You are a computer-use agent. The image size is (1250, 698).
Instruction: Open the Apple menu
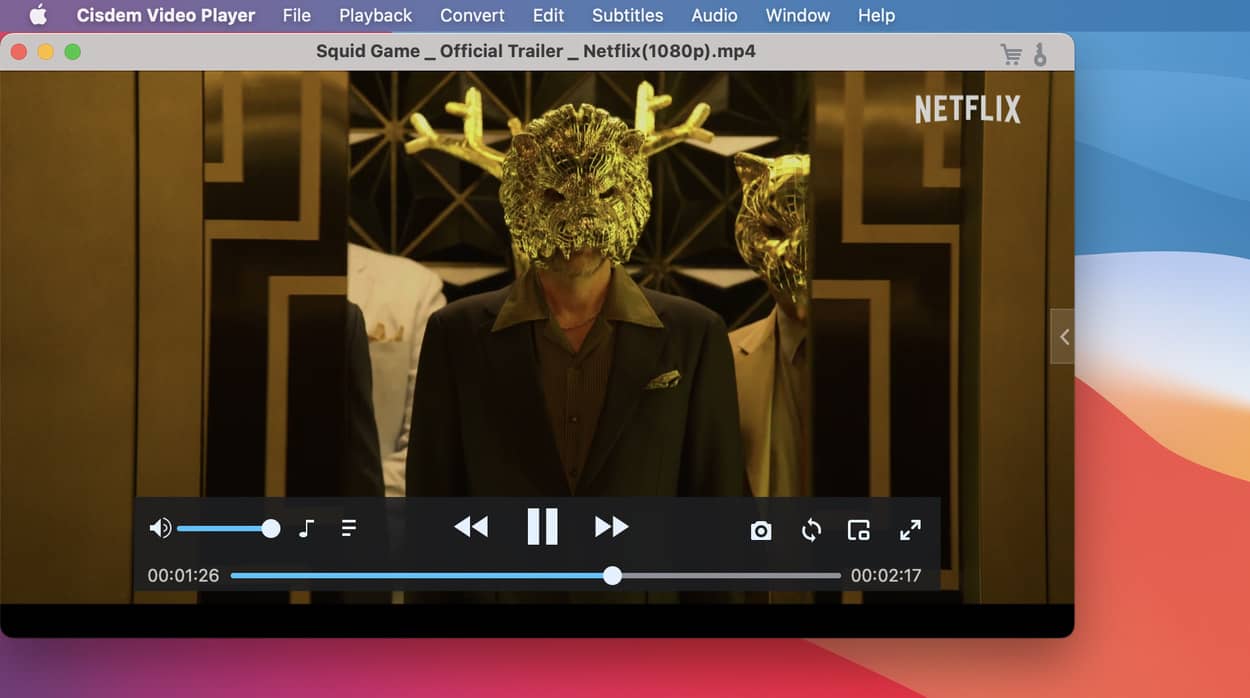click(38, 14)
